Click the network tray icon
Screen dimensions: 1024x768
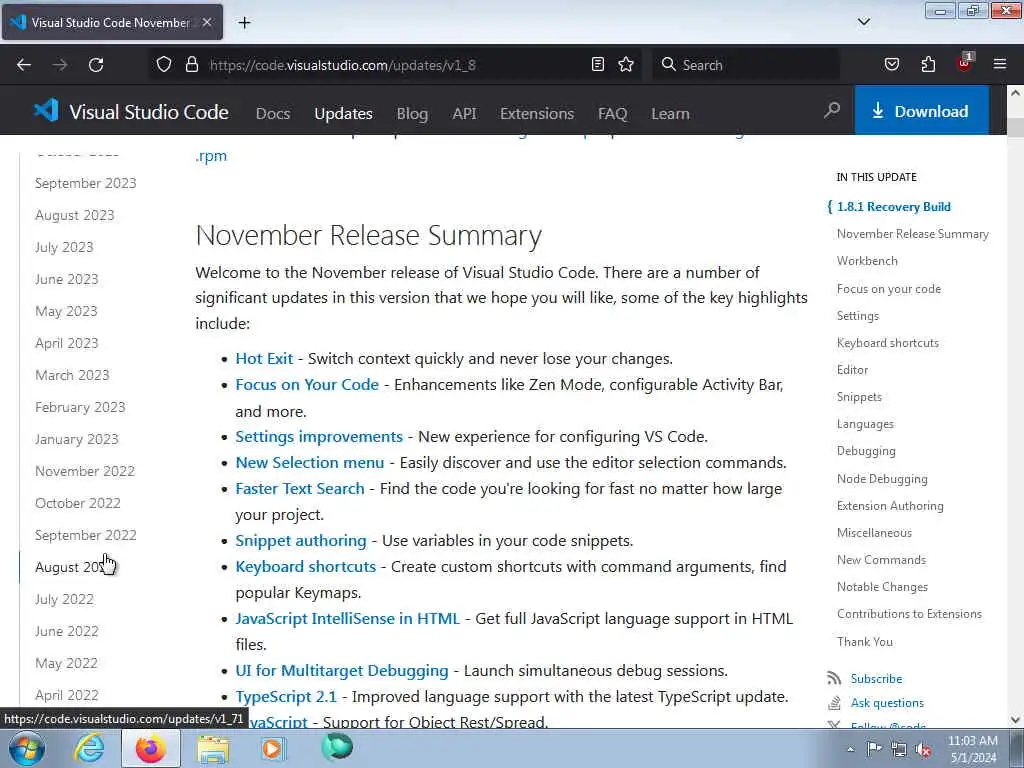tap(899, 749)
